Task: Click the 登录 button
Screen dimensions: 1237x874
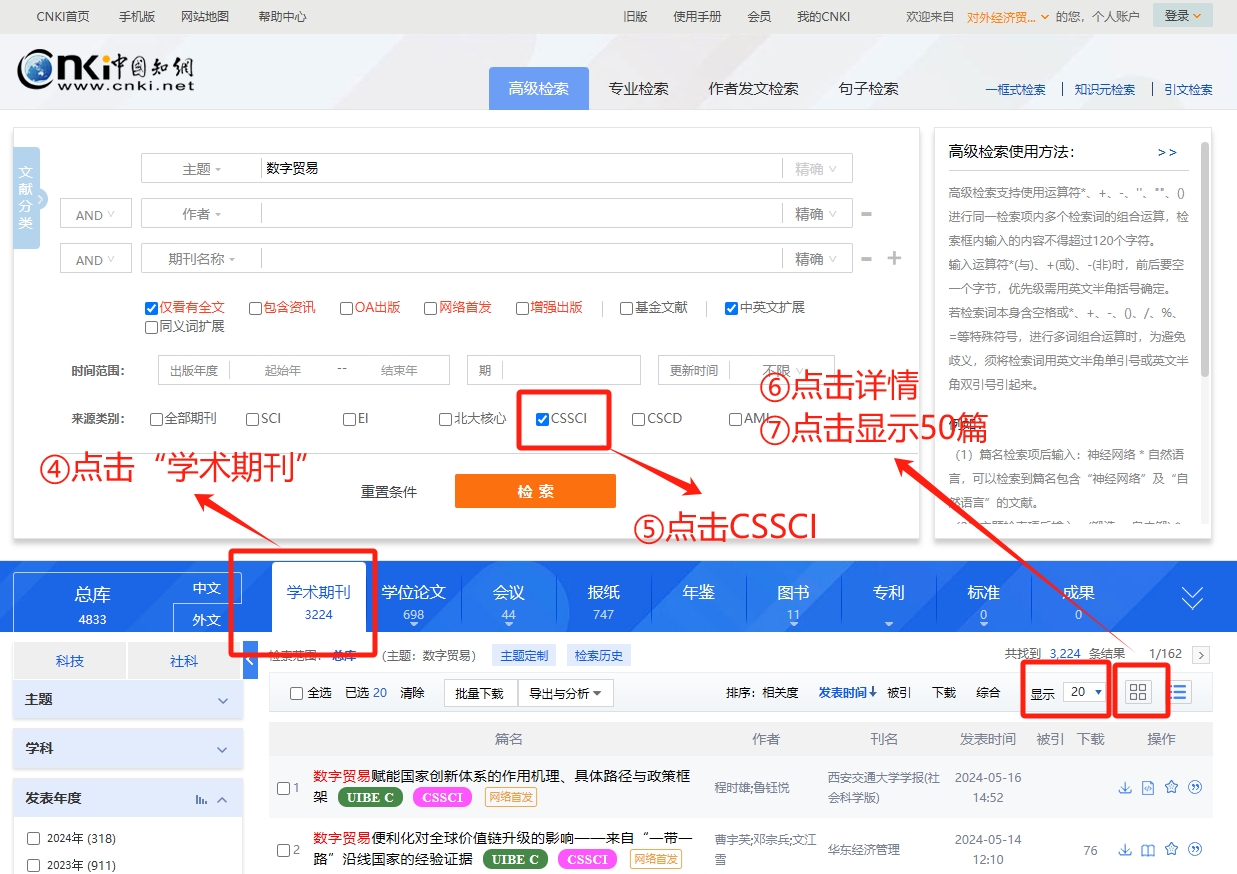Action: click(x=1183, y=15)
